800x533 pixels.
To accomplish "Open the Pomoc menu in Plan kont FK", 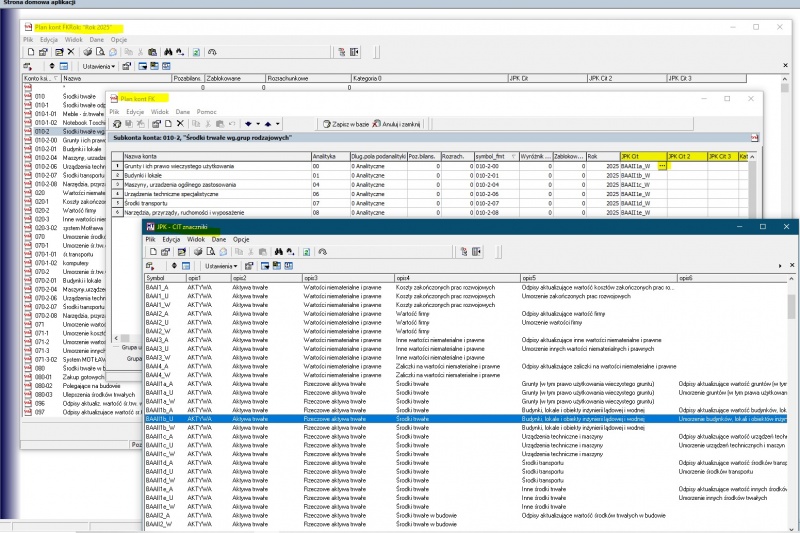I will [x=207, y=112].
